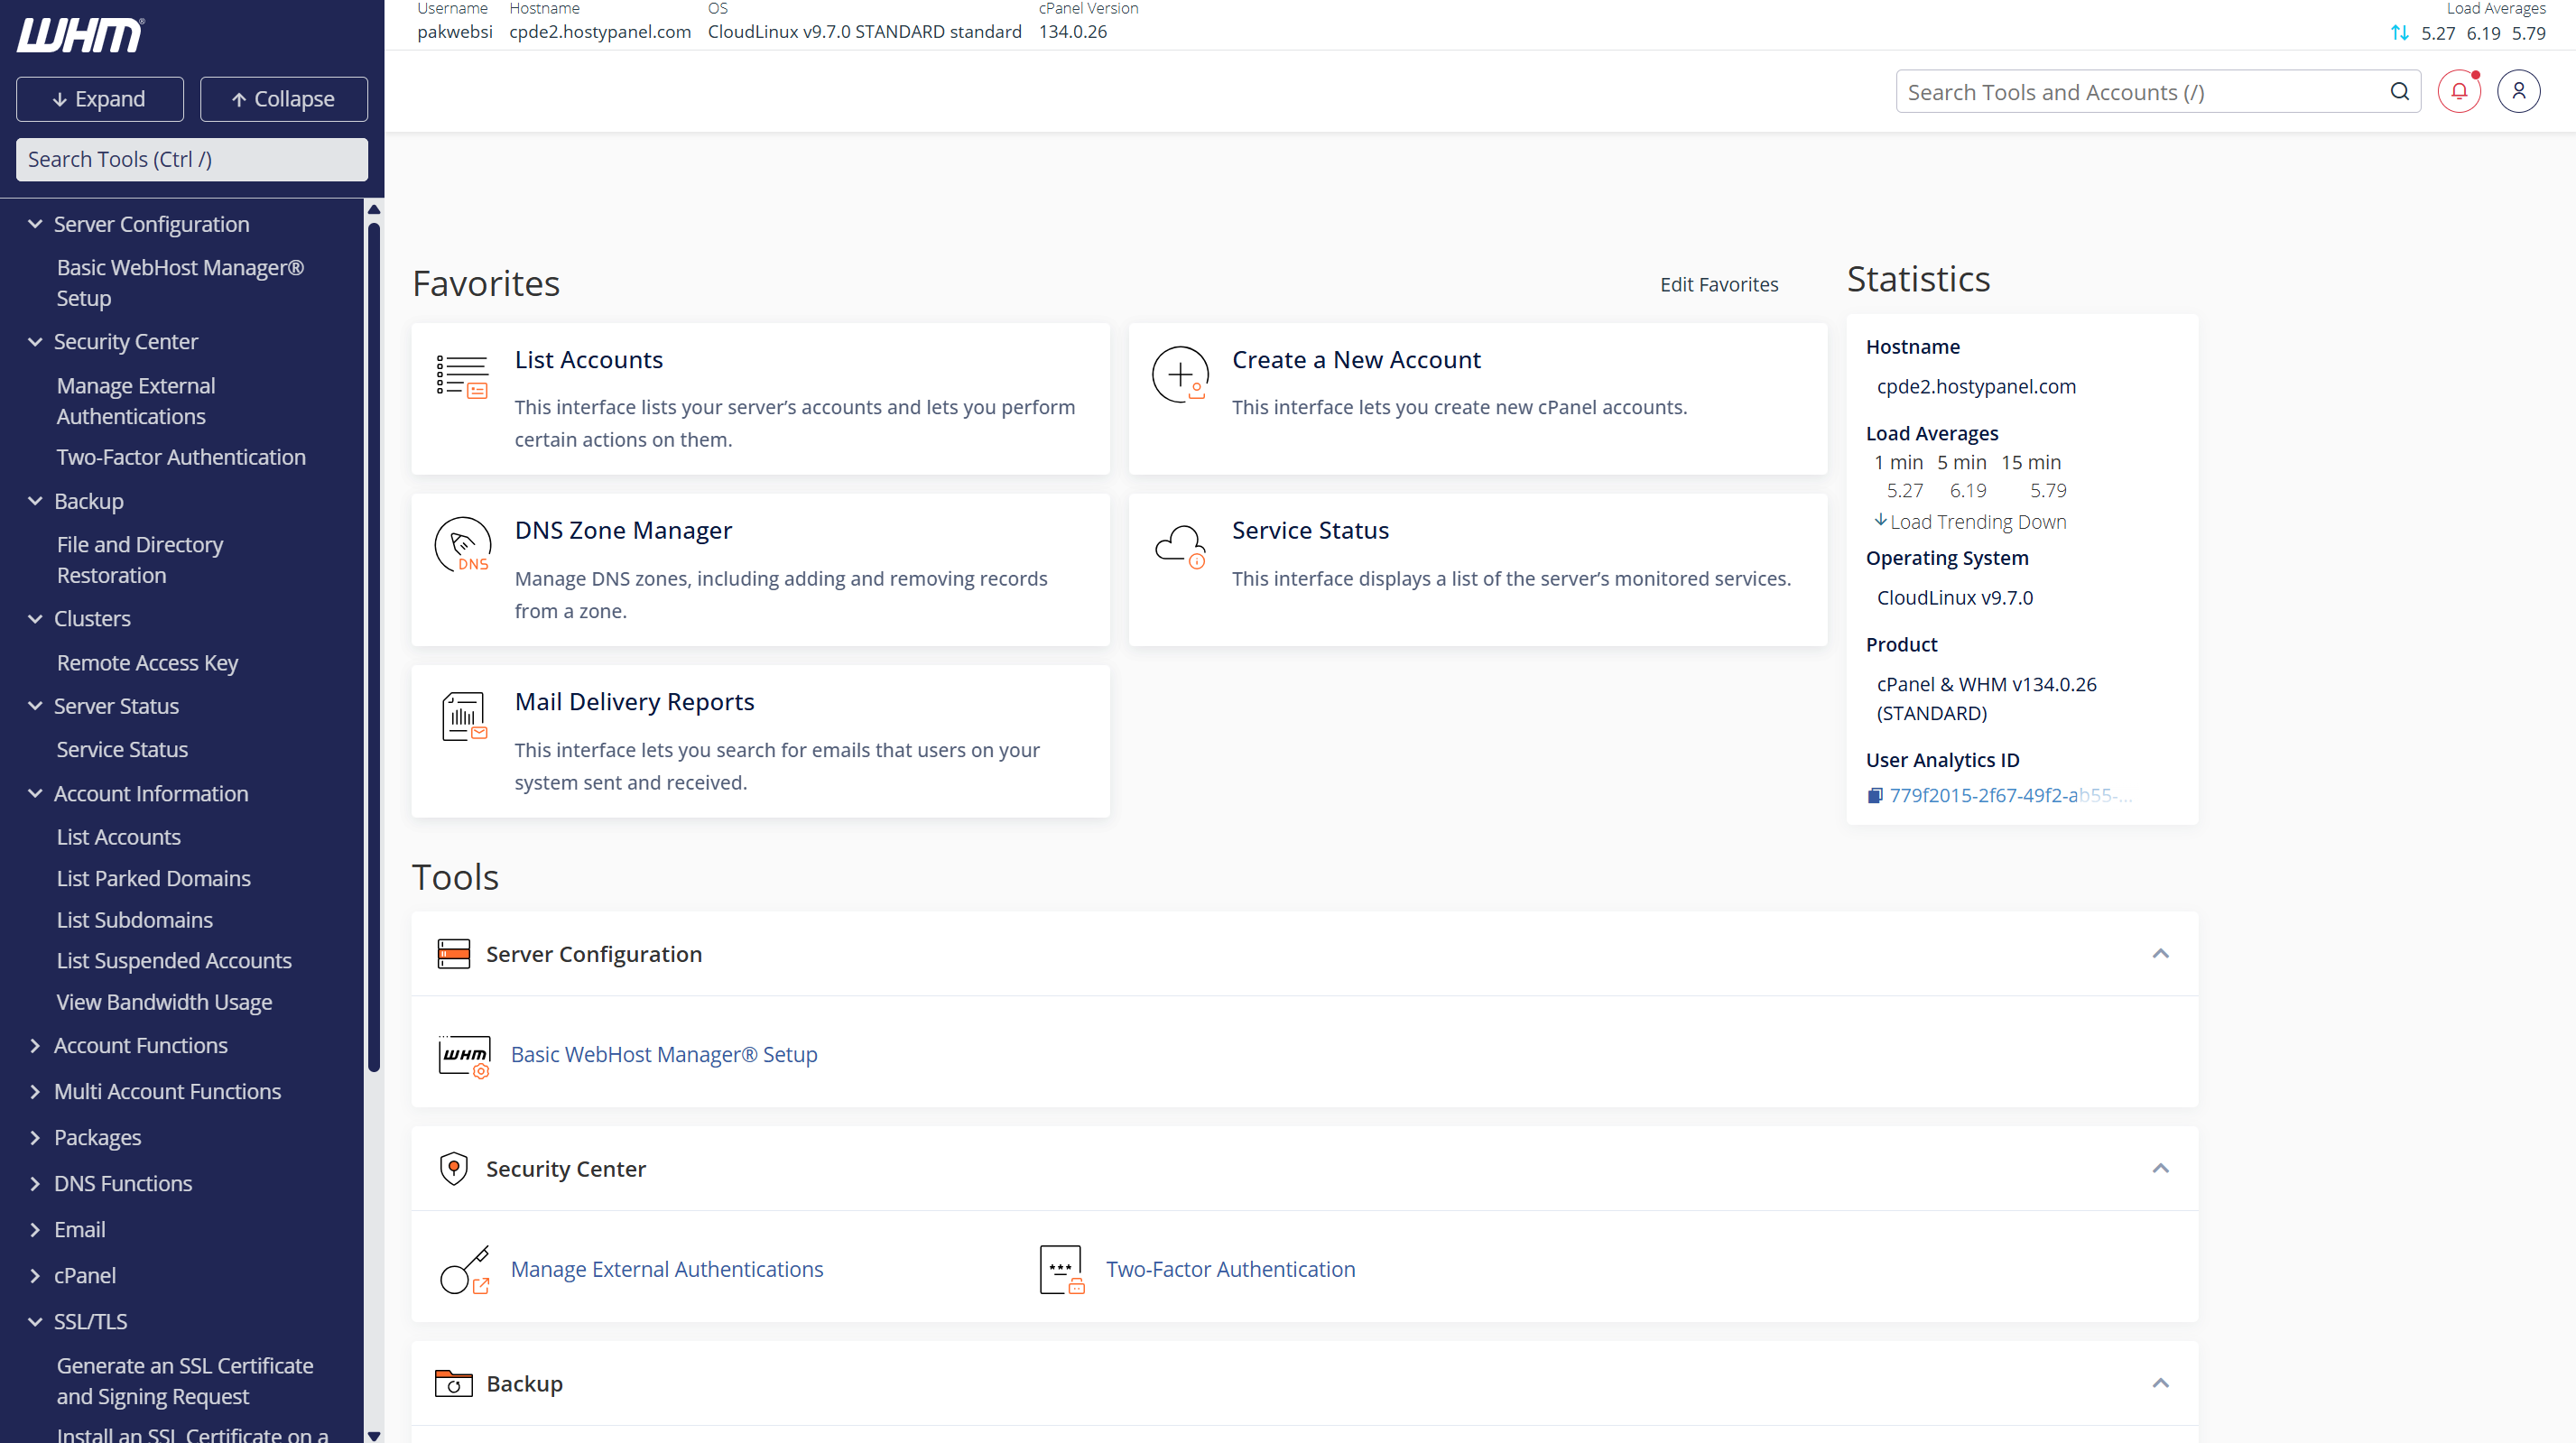Screen dimensions: 2576x1443
Task: Click the sidebar scrollbar down arrow
Action: click(x=374, y=1435)
